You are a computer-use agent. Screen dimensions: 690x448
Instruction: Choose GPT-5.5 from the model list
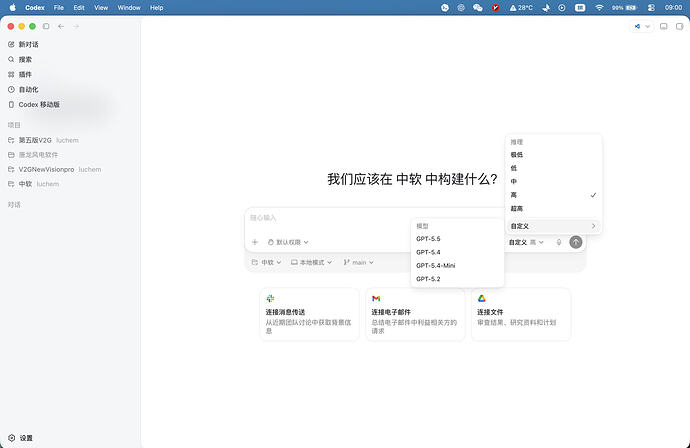point(457,239)
